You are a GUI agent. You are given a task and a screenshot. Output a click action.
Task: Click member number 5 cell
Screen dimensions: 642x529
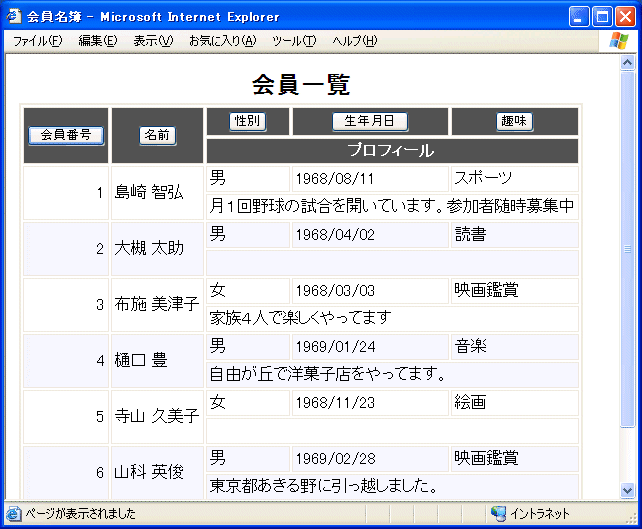click(x=66, y=416)
